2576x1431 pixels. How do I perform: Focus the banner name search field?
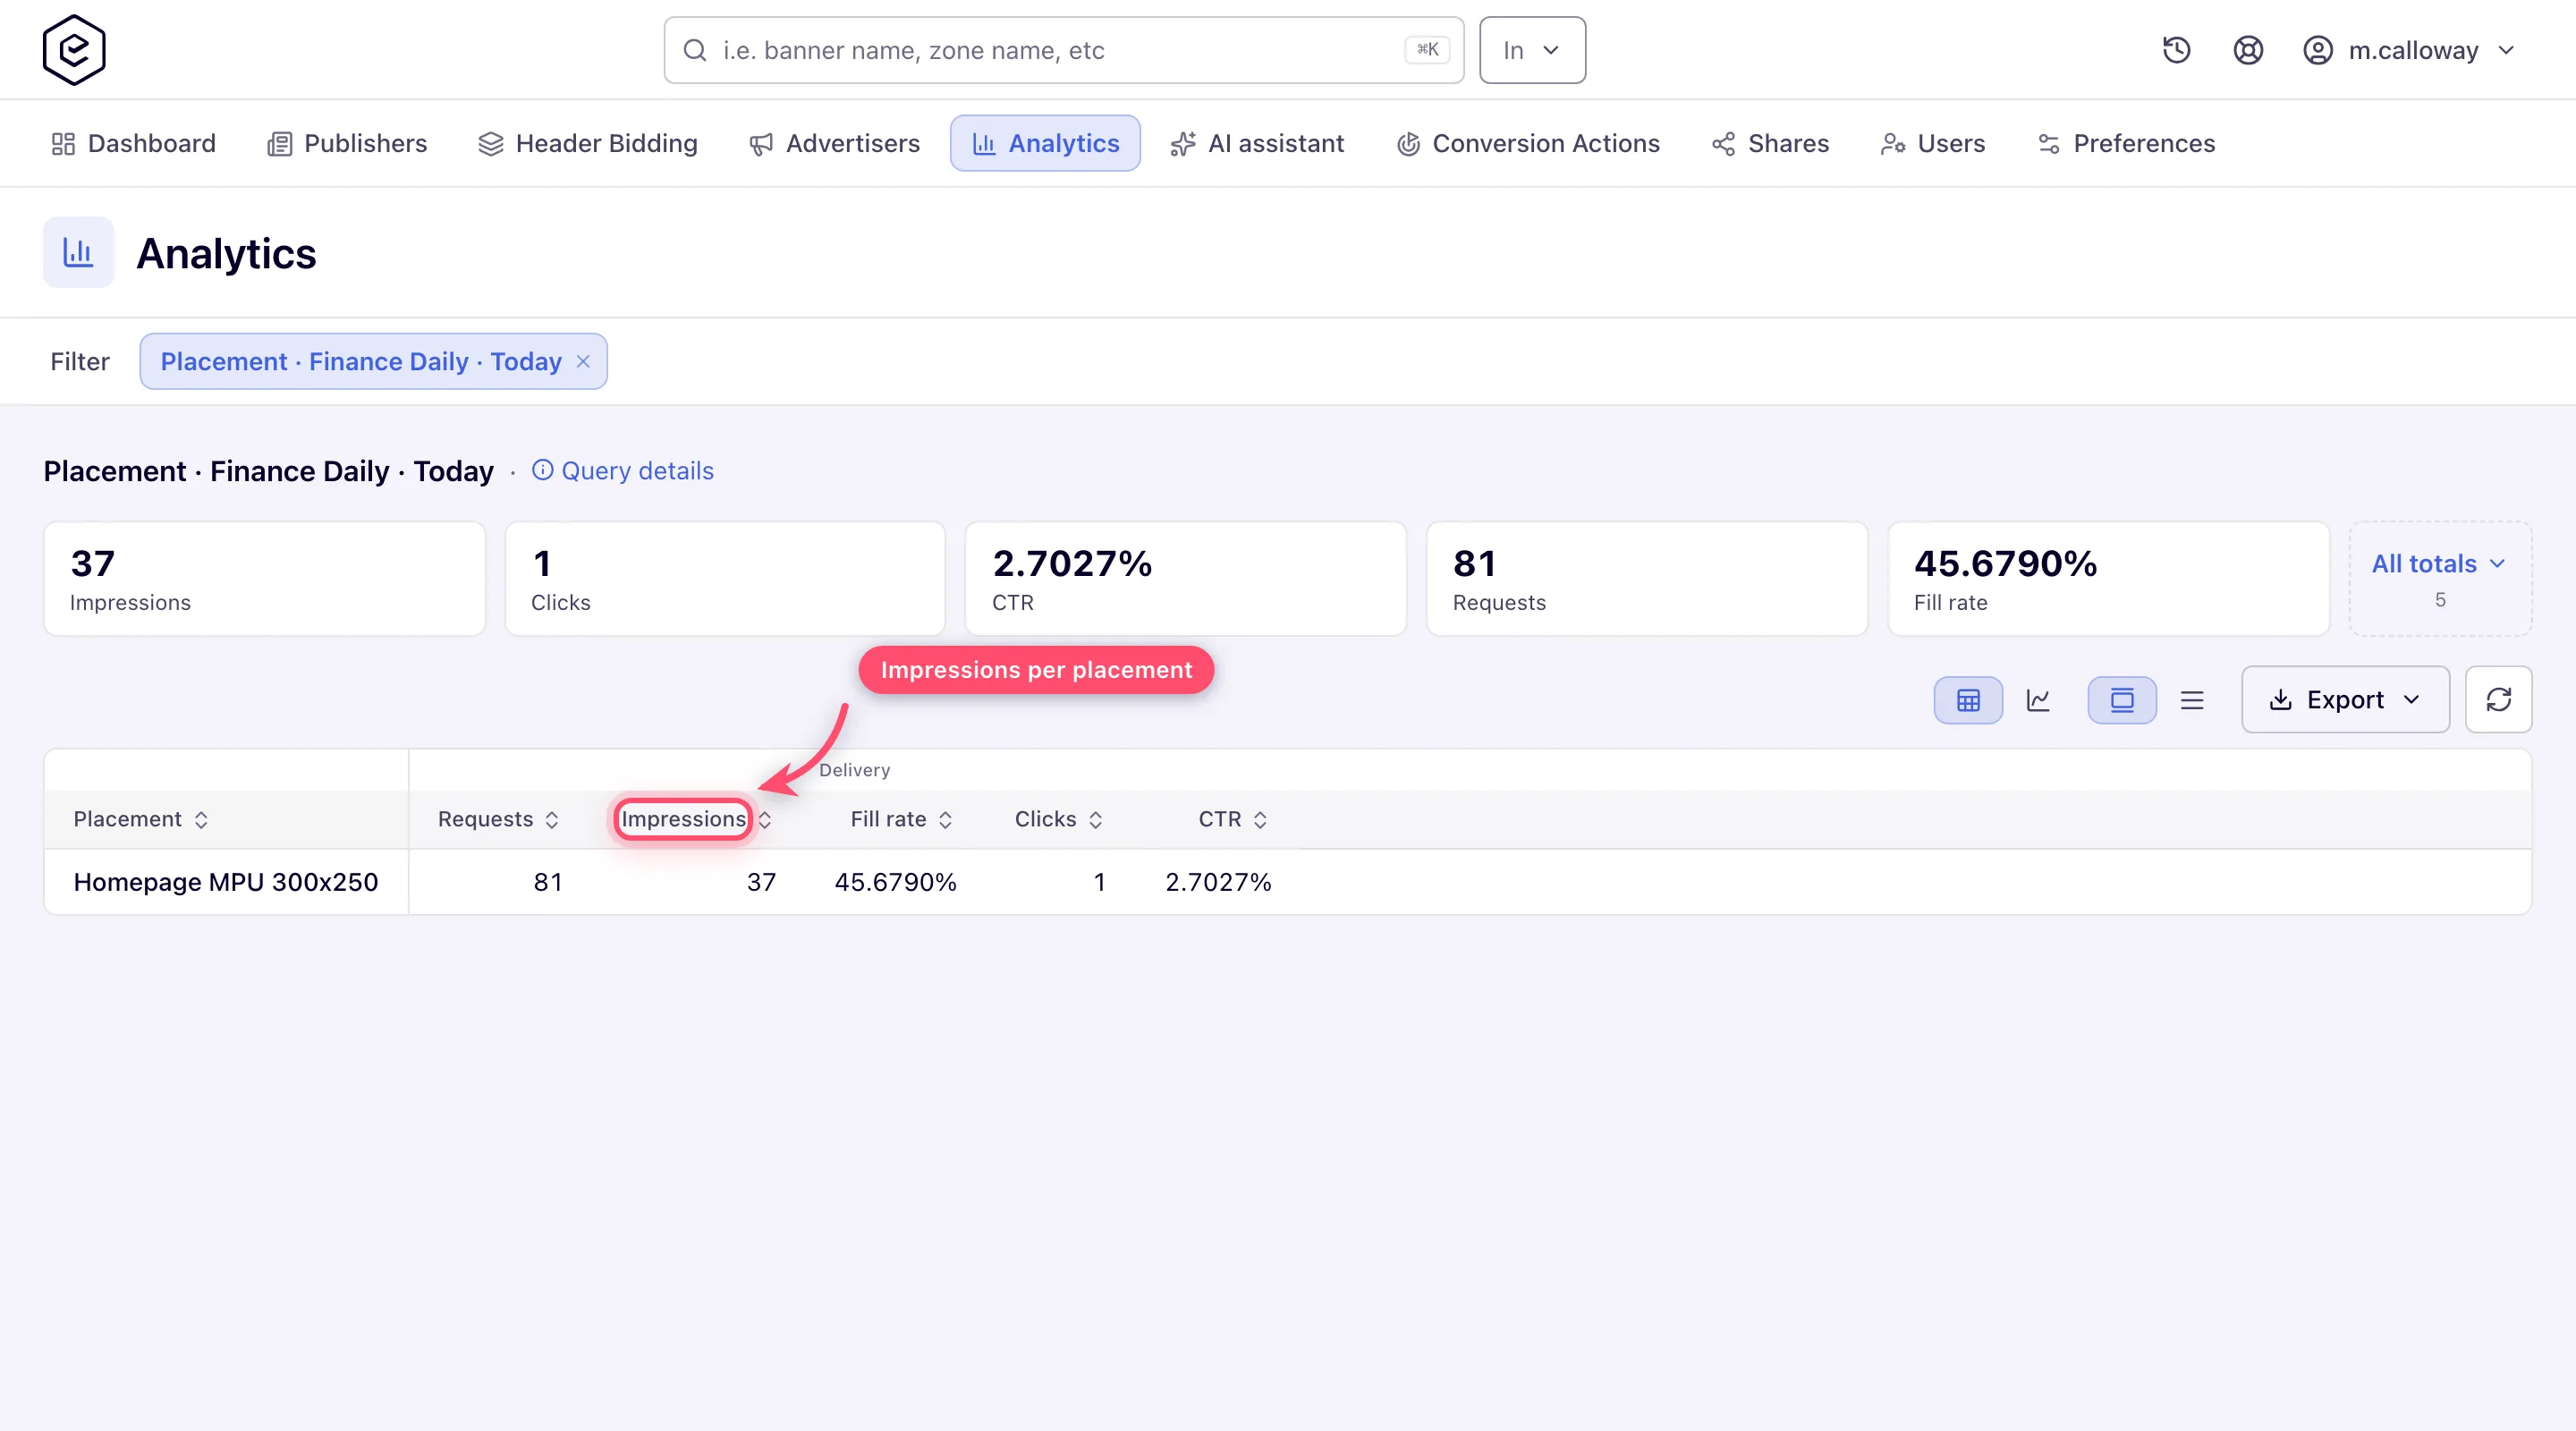pyautogui.click(x=1064, y=50)
